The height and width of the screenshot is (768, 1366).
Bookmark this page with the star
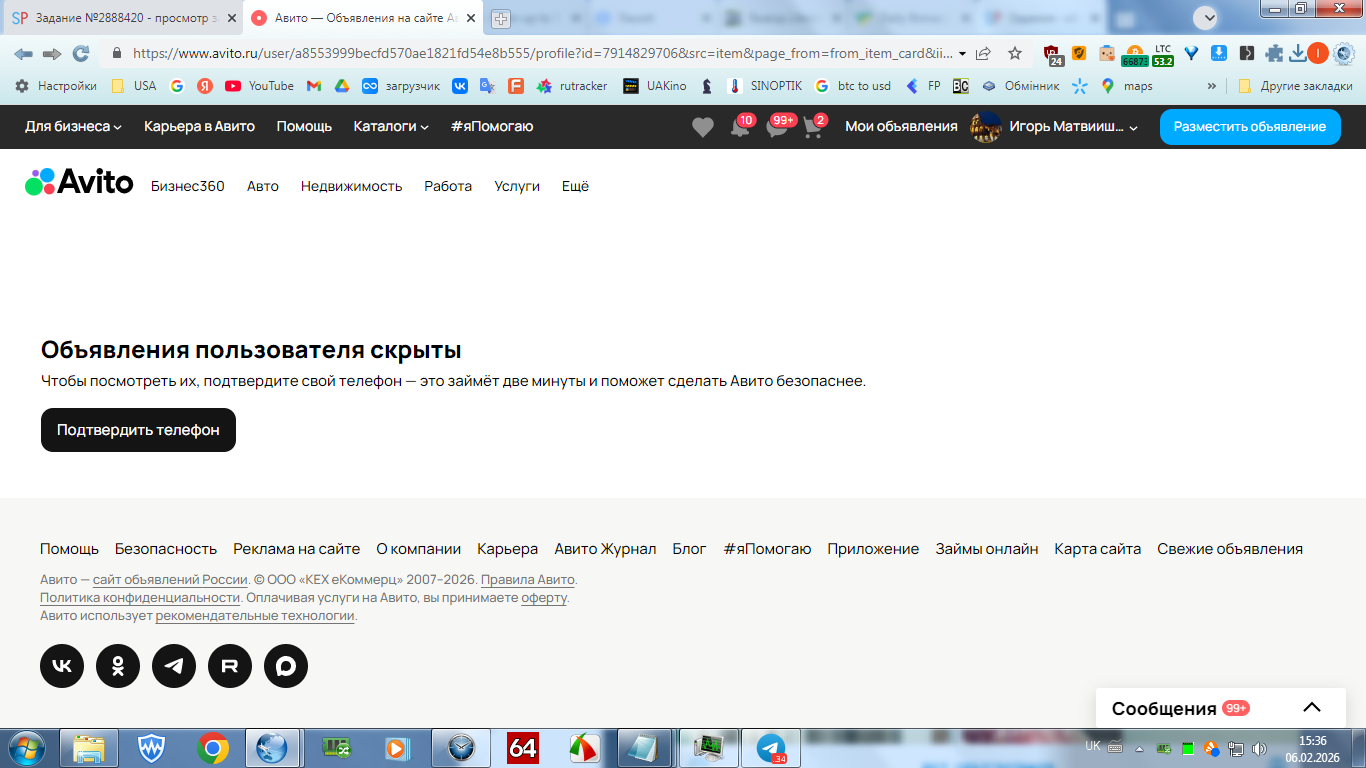1015,54
